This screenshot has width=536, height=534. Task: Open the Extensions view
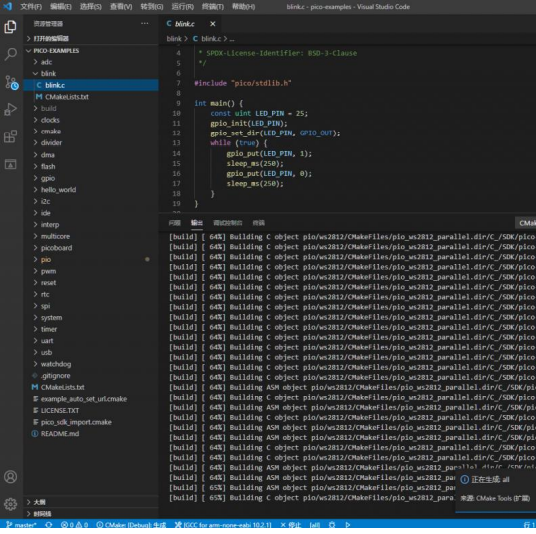tap(10, 137)
